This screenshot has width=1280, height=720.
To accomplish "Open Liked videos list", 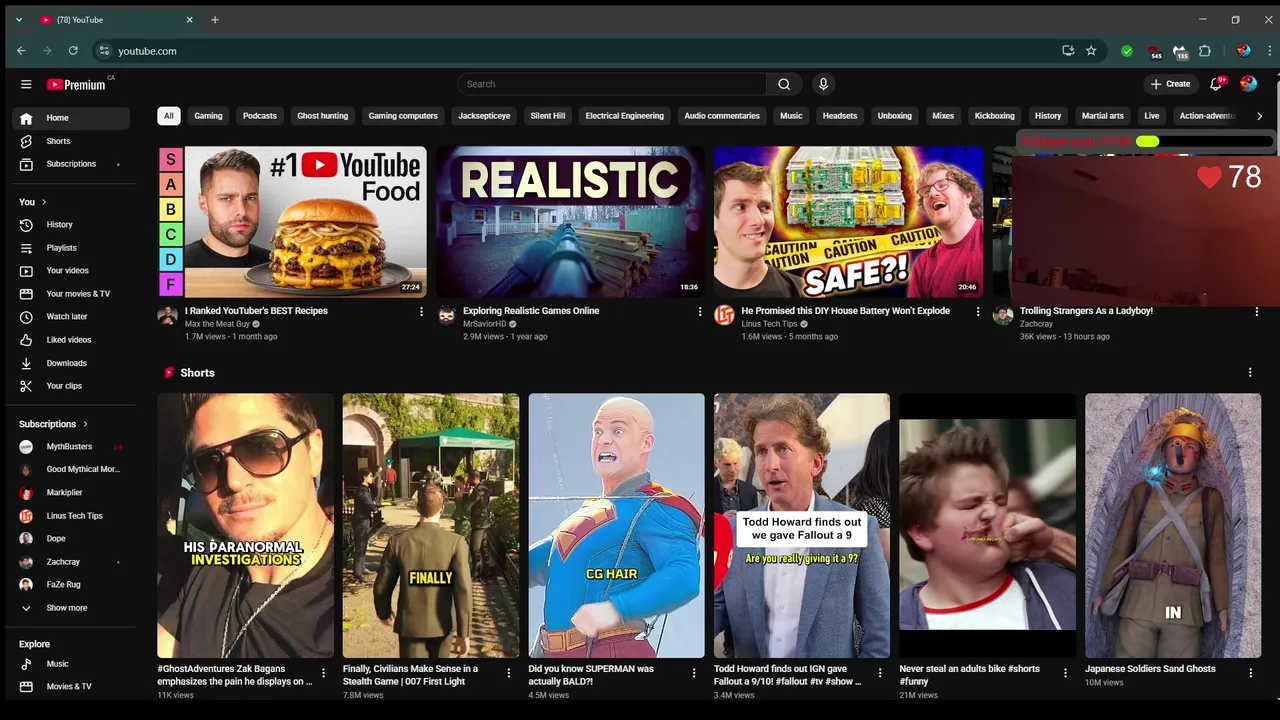I will click(71, 340).
